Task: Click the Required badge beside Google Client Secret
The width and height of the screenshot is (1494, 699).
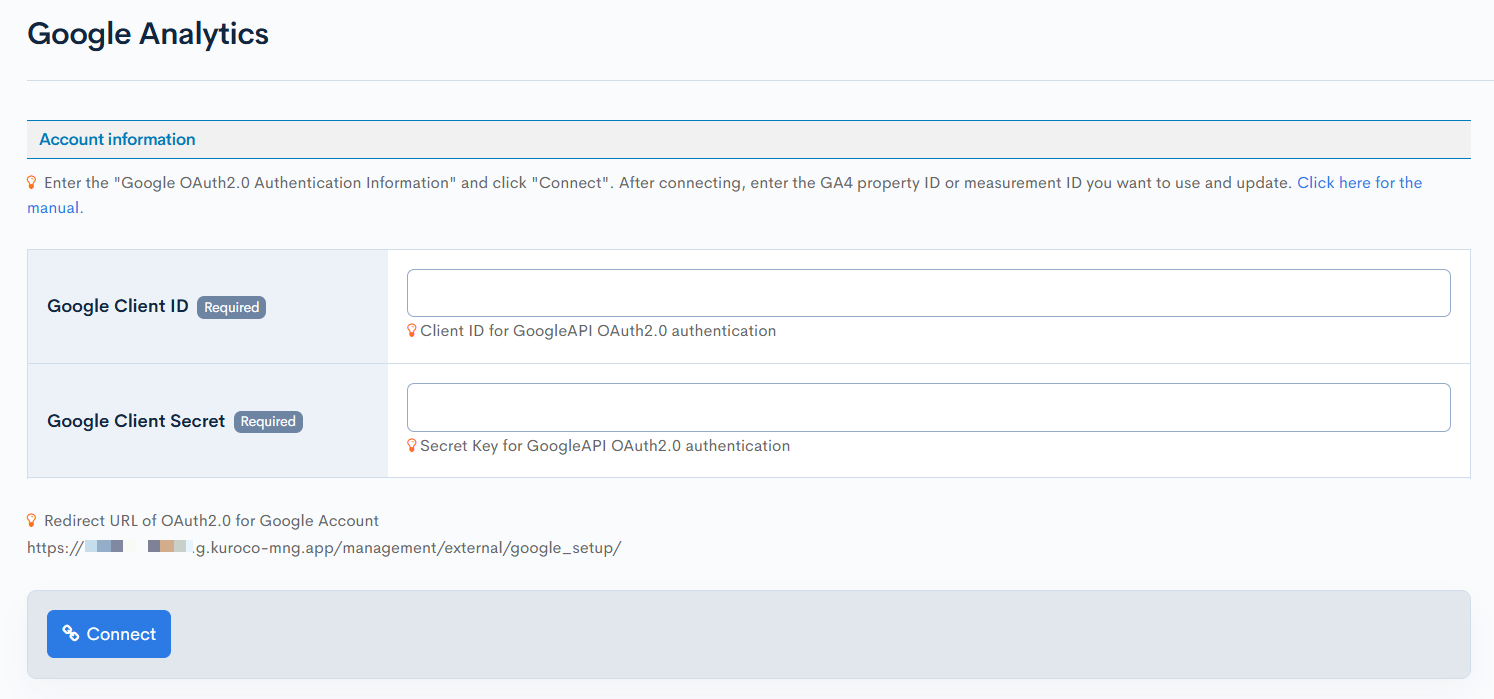Action: (268, 421)
